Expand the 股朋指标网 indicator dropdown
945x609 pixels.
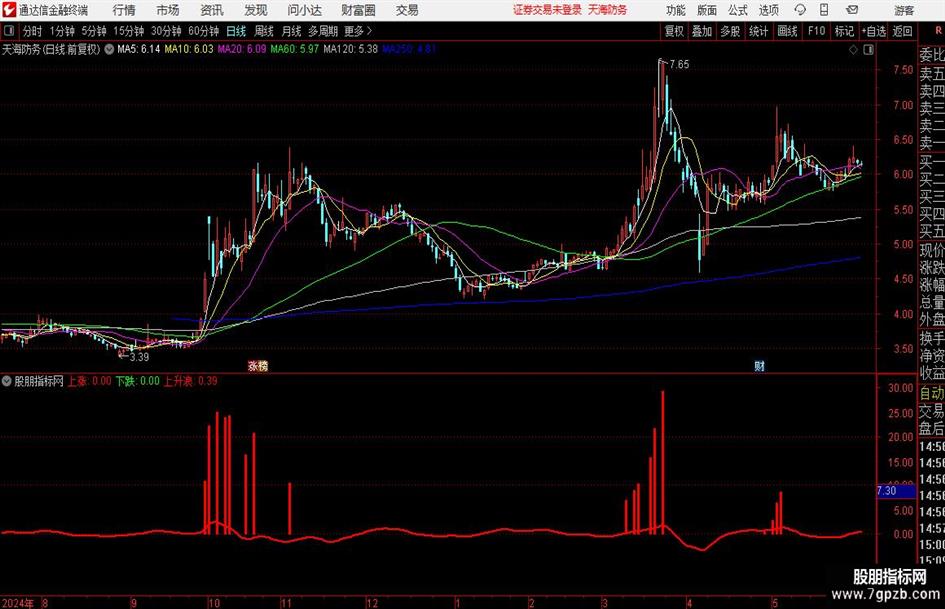click(x=7, y=381)
